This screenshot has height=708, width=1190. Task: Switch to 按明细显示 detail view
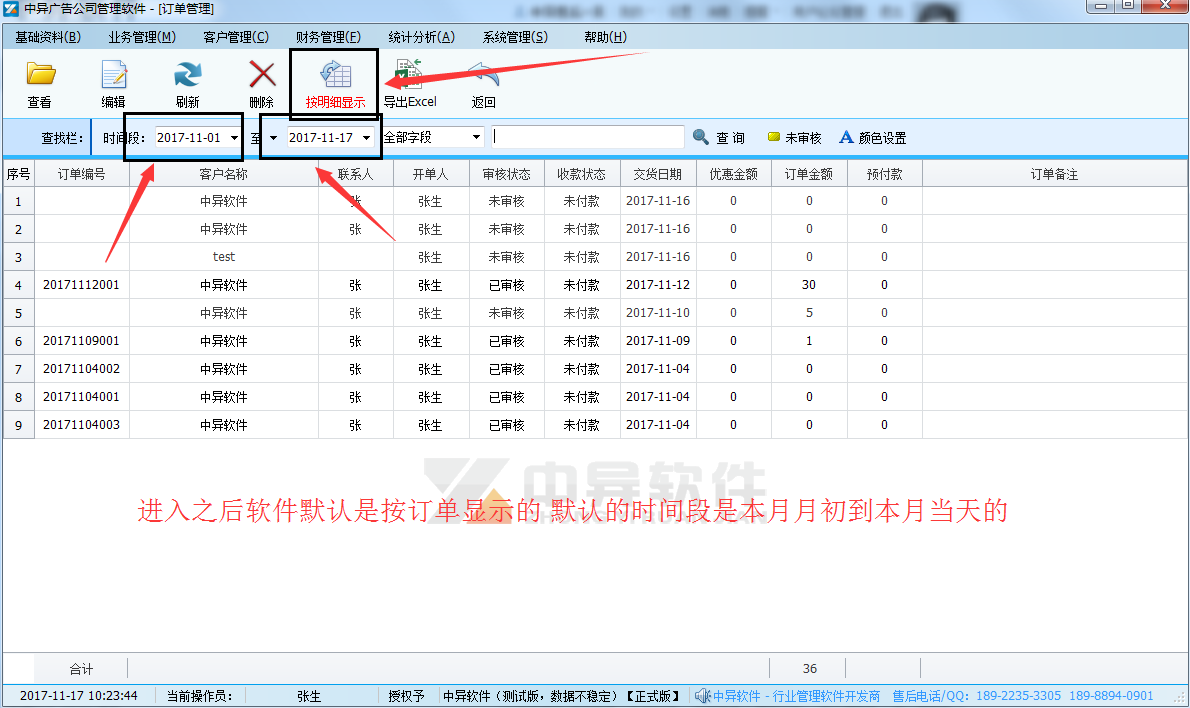click(335, 84)
